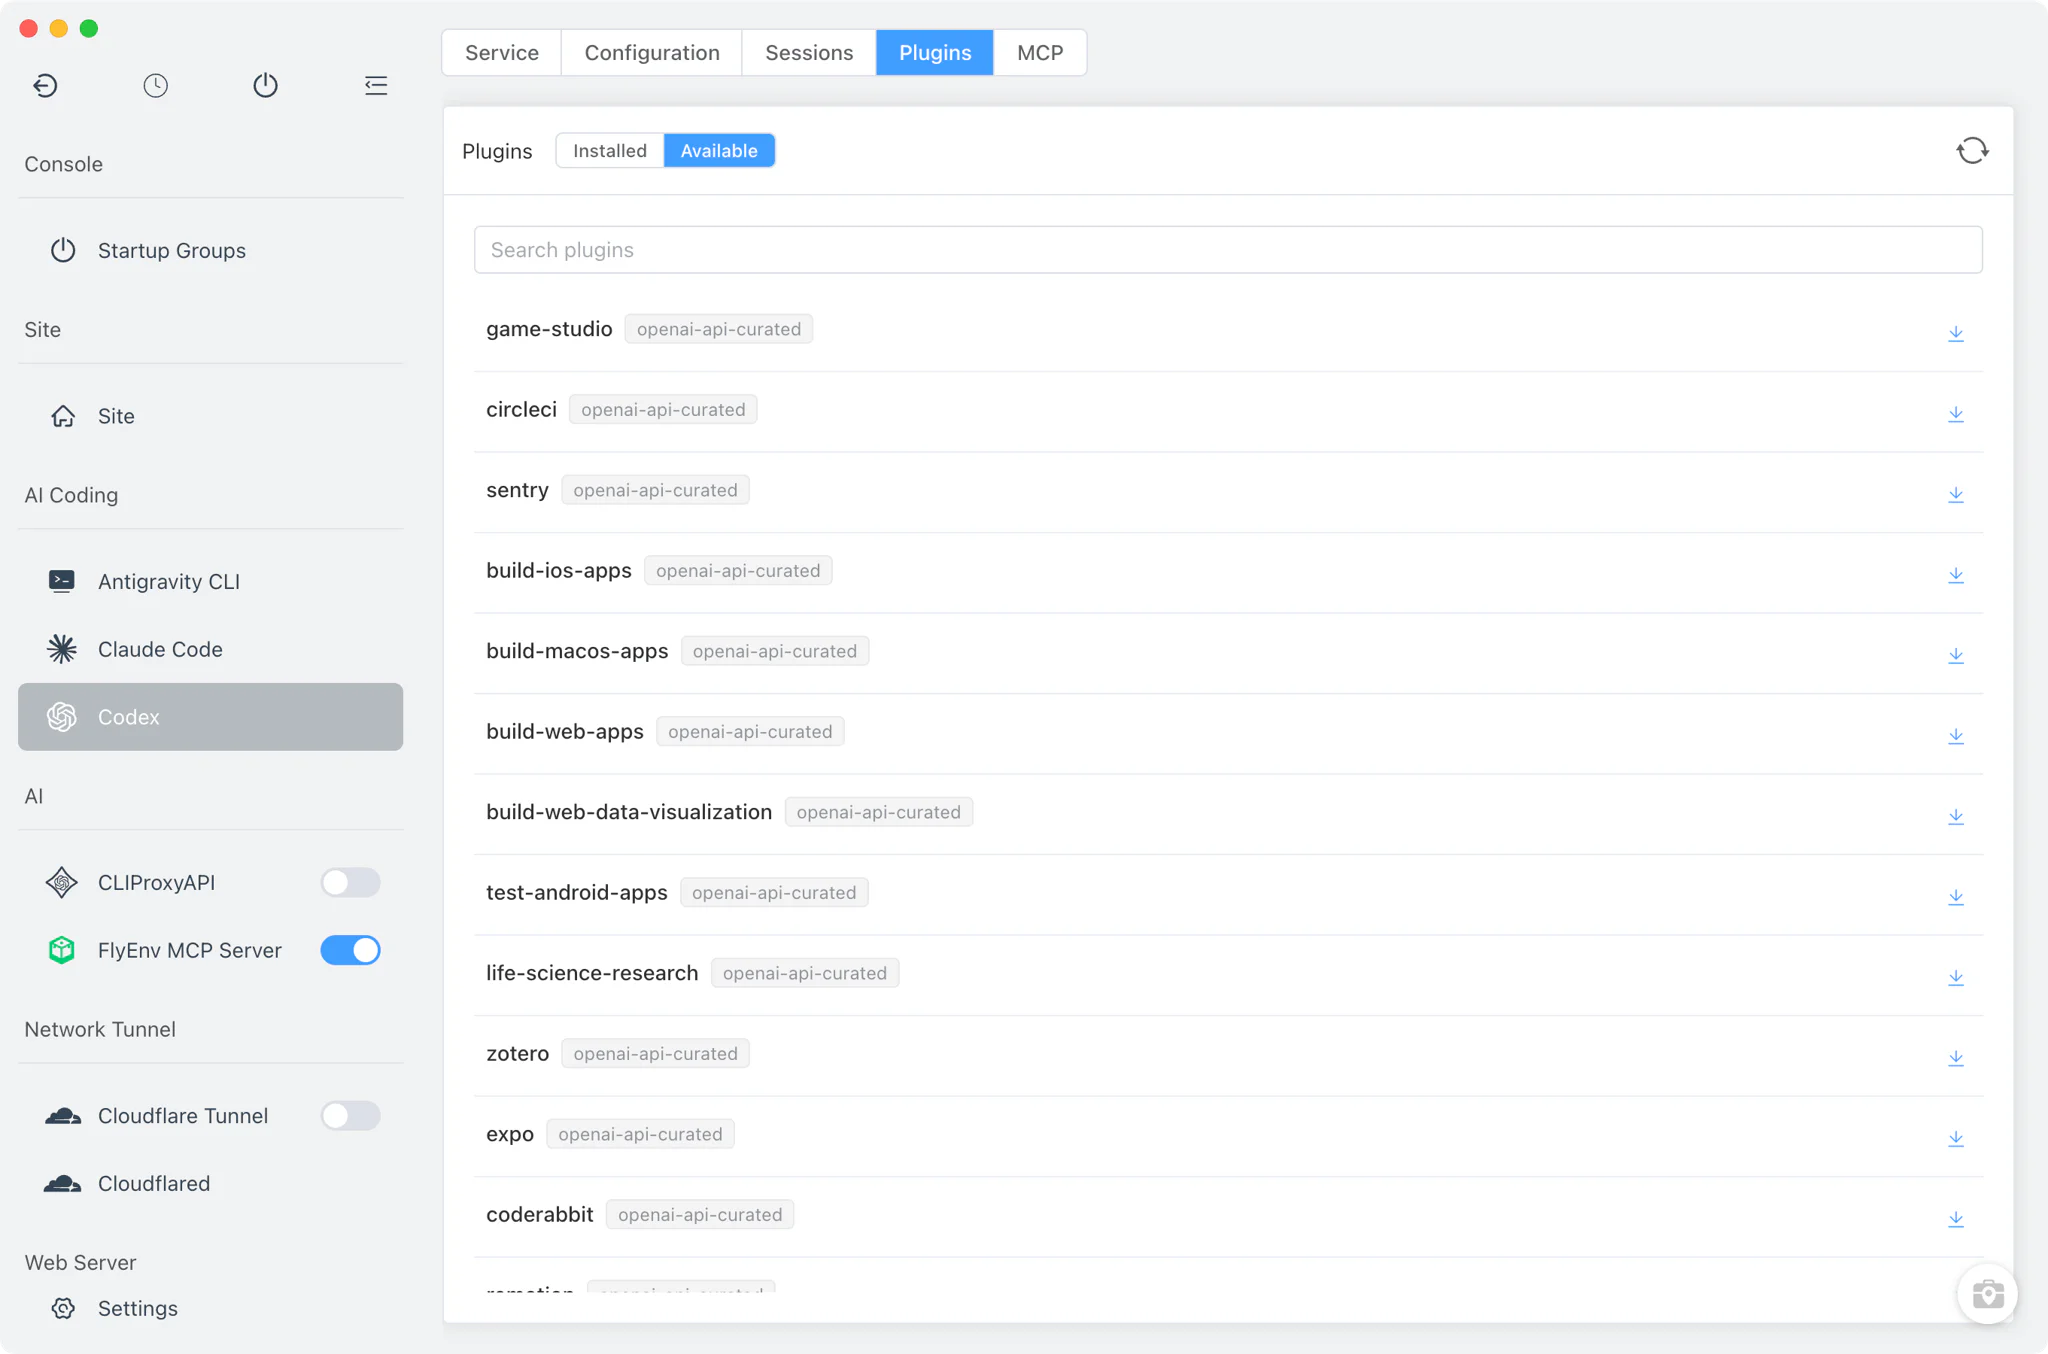2048x1354 pixels.
Task: Open Settings at sidebar bottom
Action: point(211,1308)
